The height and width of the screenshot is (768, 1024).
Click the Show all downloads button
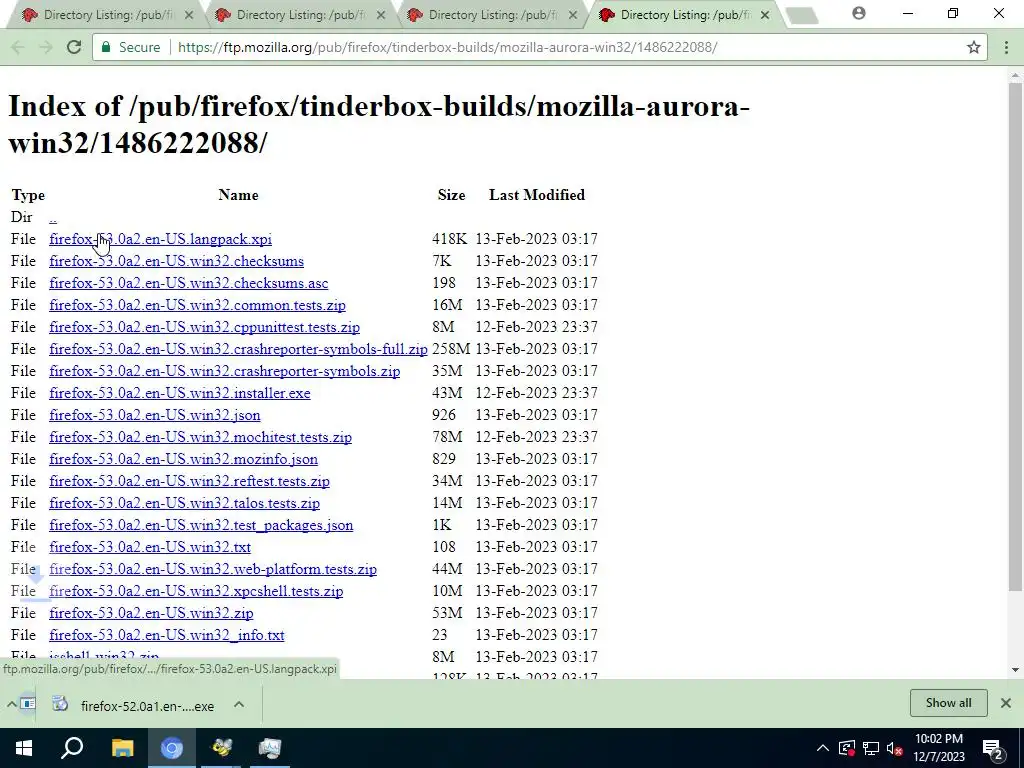pos(948,703)
